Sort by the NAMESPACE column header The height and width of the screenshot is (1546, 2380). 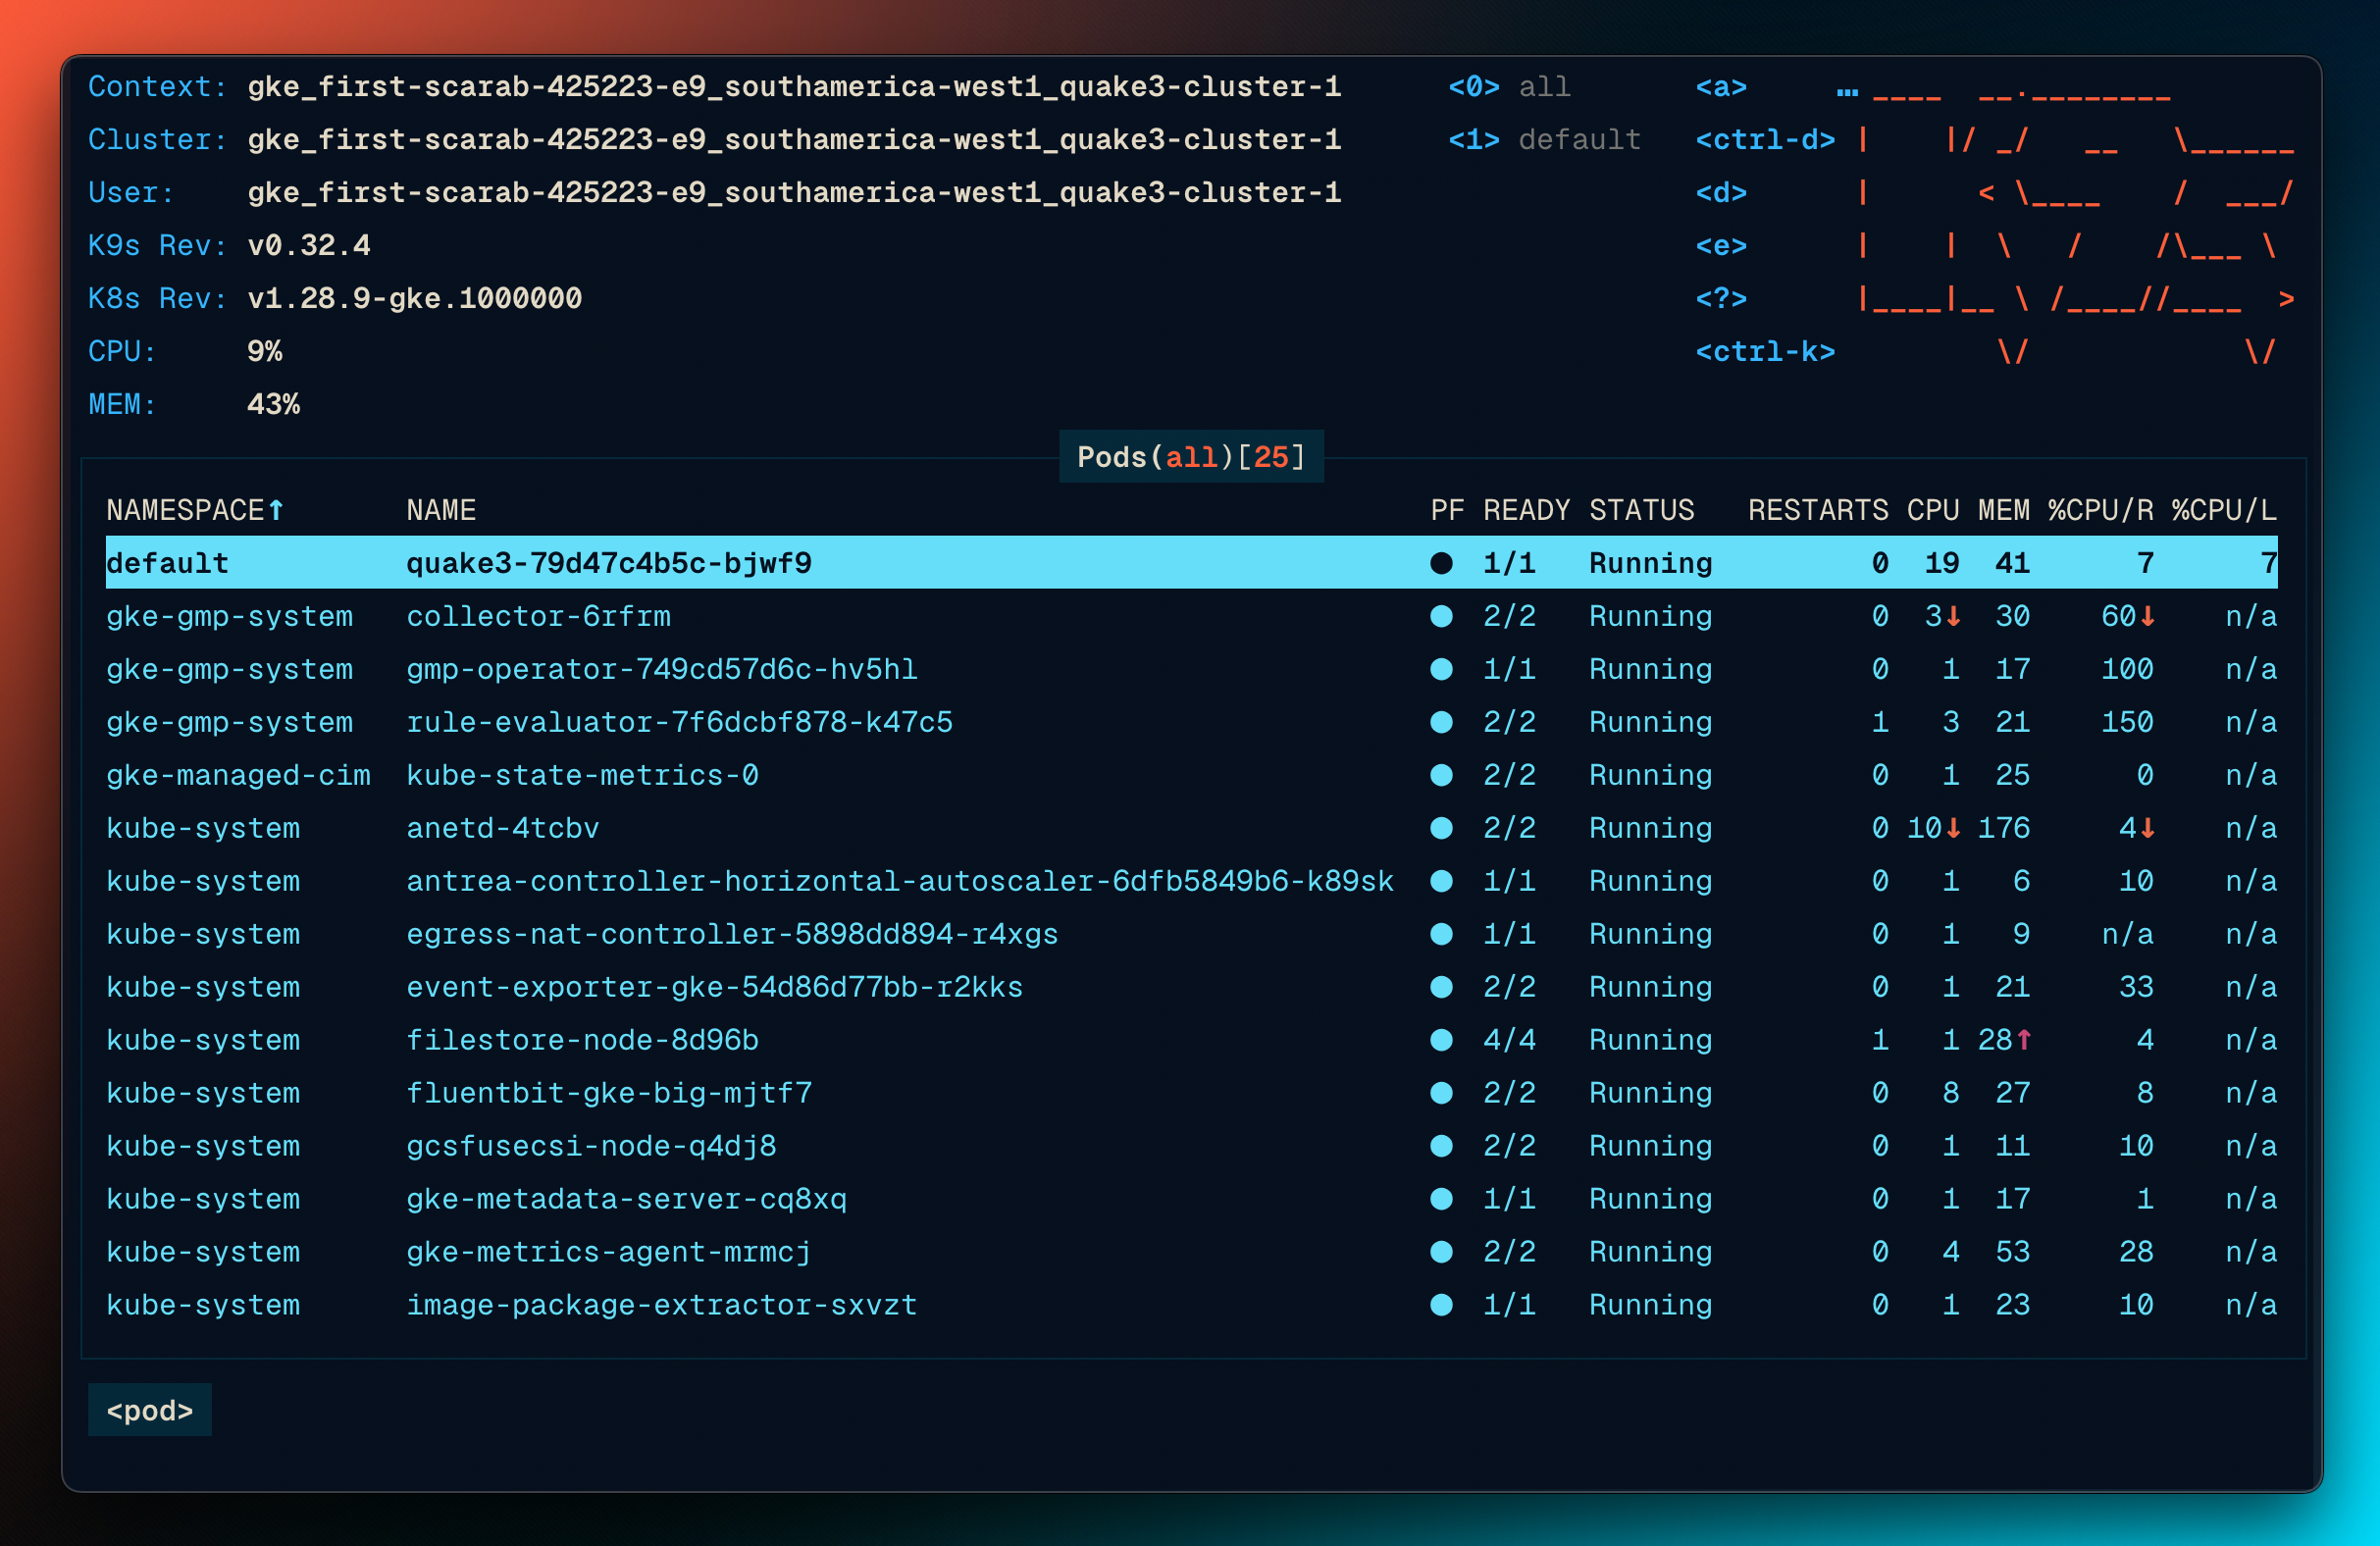[196, 510]
